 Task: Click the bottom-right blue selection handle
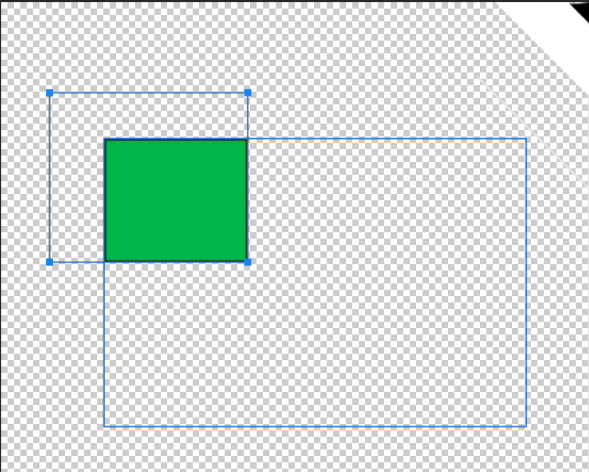tap(248, 262)
